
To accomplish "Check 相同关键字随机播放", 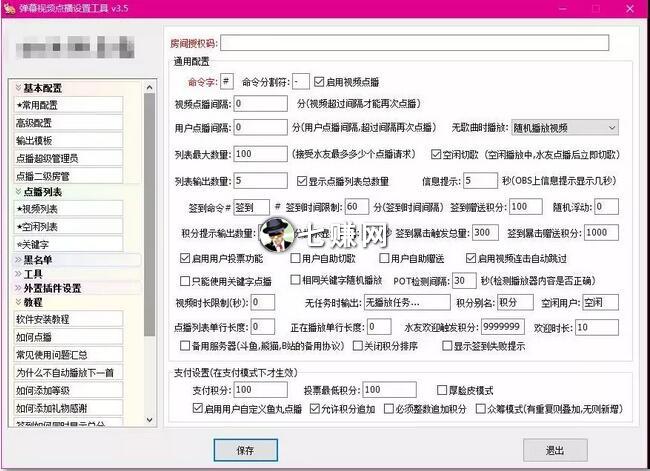I will [x=295, y=280].
